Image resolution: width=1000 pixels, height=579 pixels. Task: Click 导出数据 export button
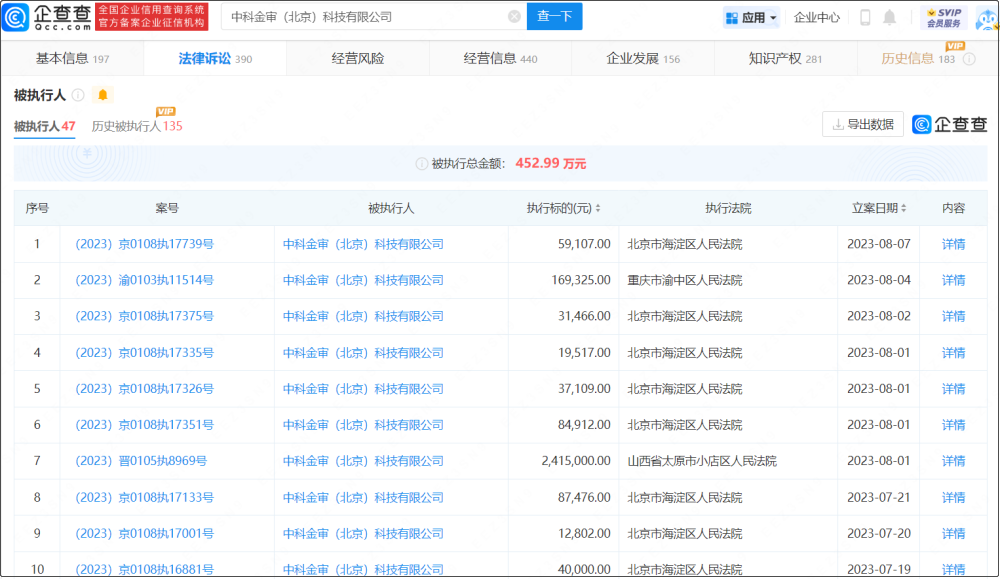point(863,124)
